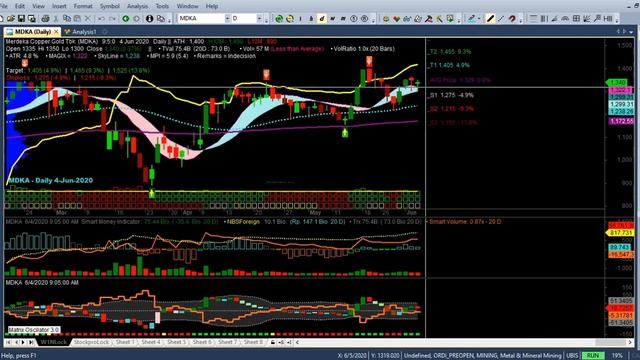Click the green RUN status indicator
Viewport: 640px width, 360px height.
[593, 356]
